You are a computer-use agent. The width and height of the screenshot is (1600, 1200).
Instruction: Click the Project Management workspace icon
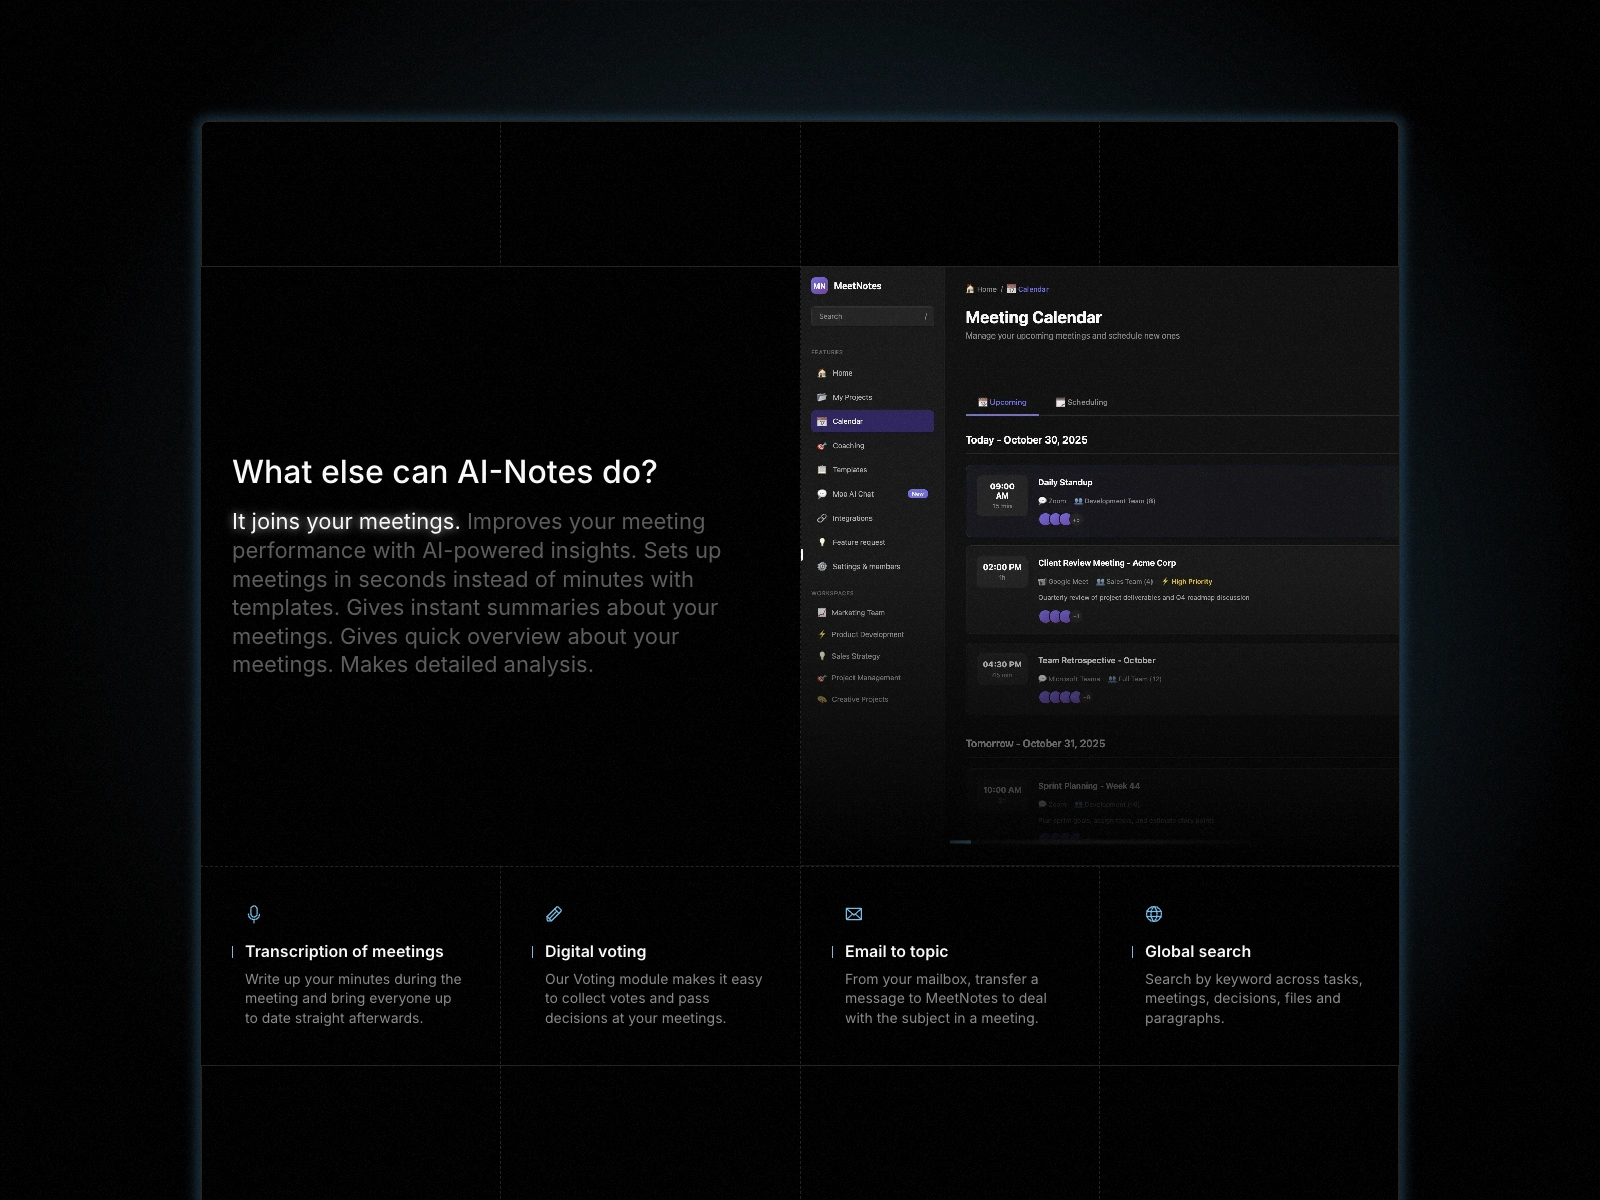822,678
